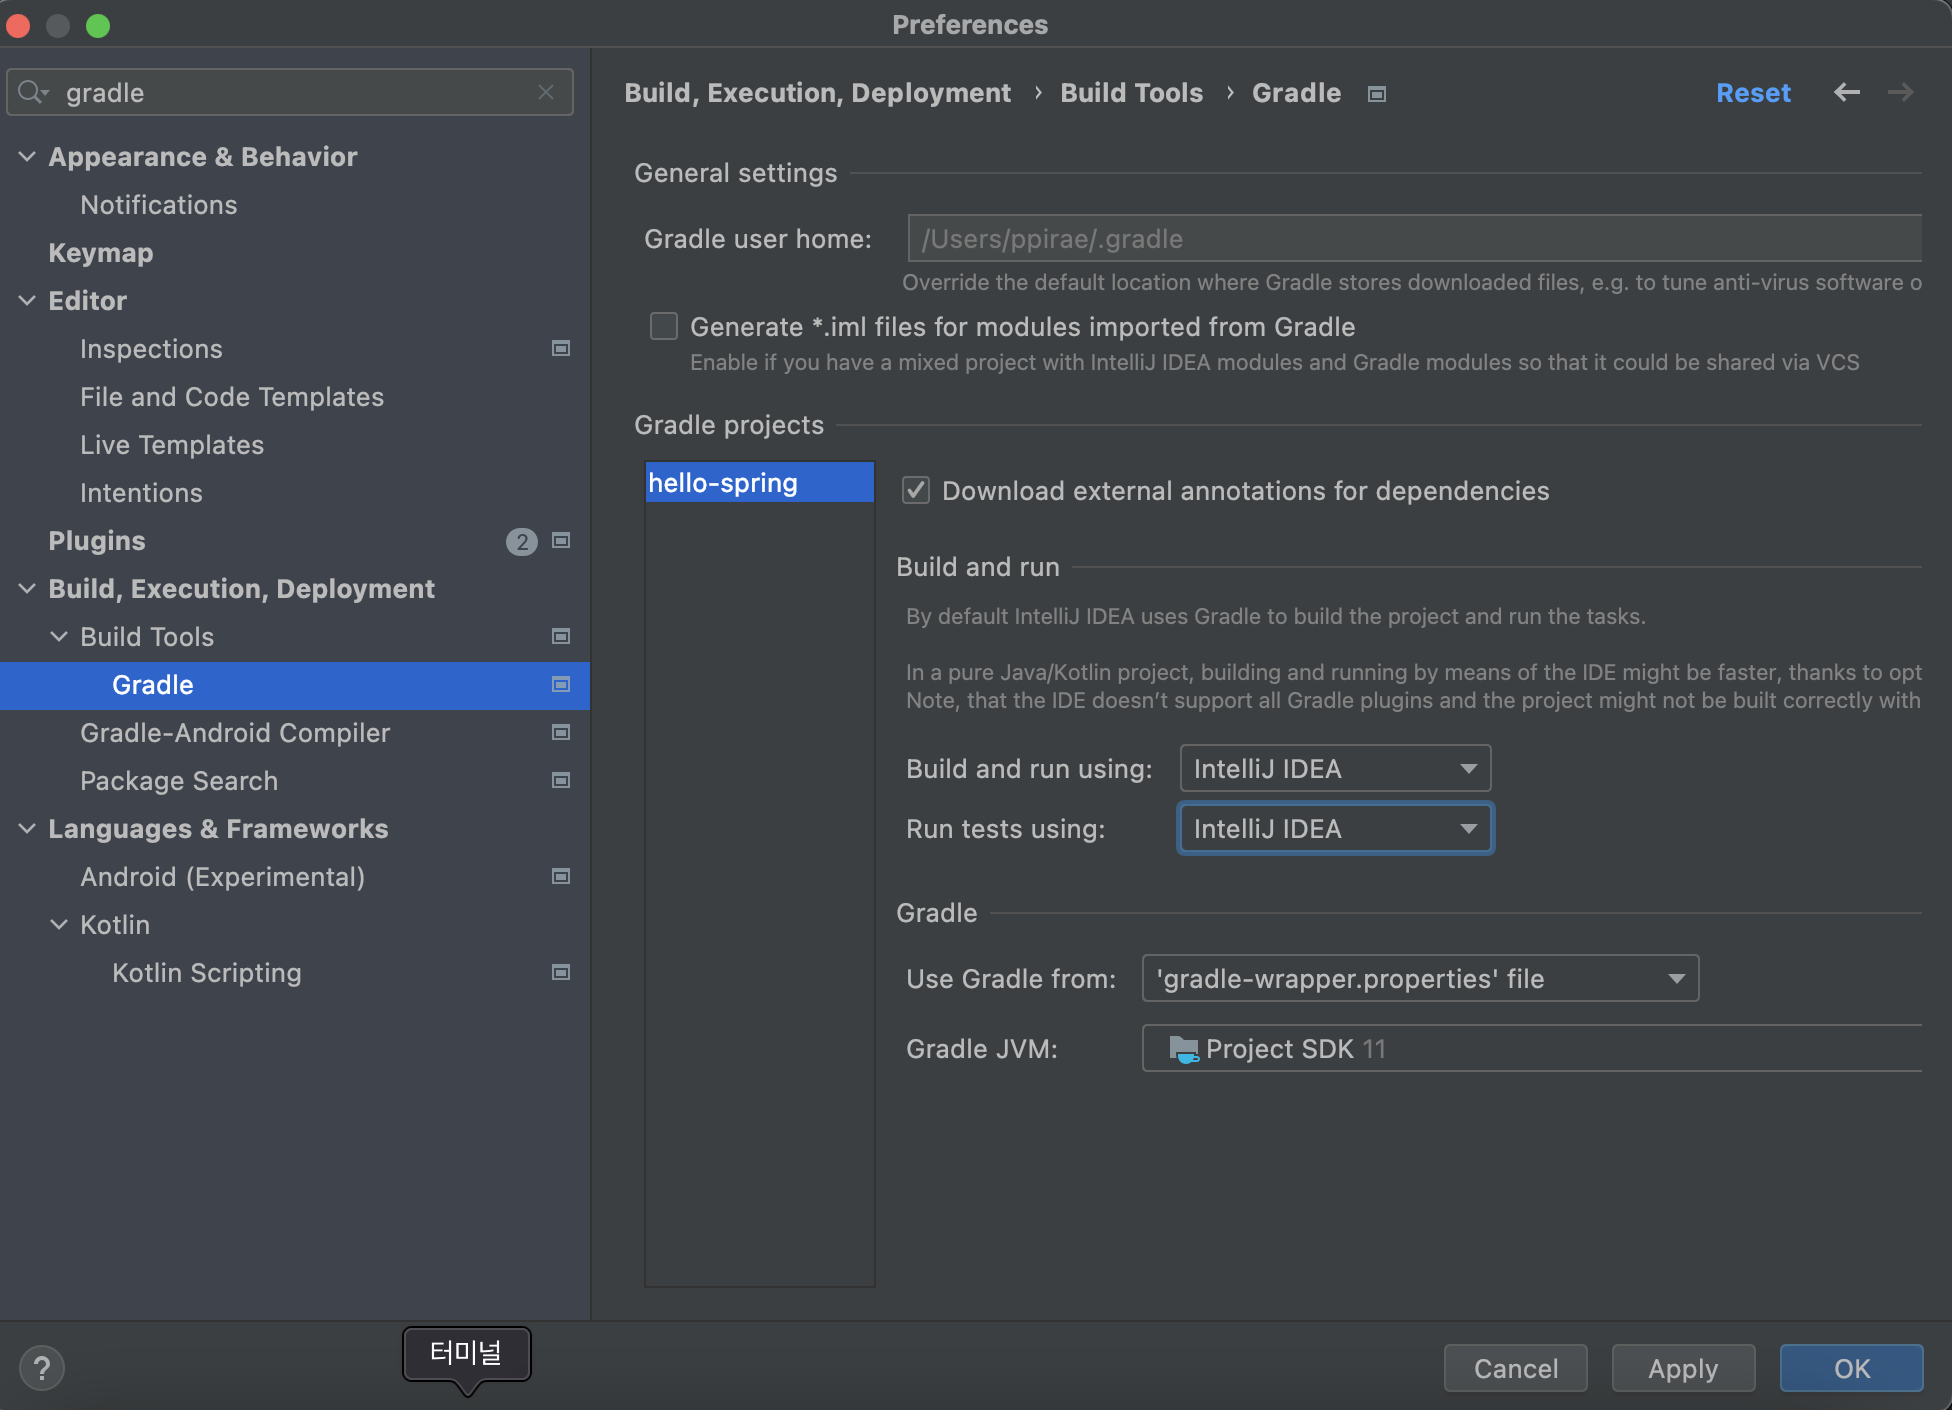Click the help question mark icon
This screenshot has width=1952, height=1410.
tap(42, 1368)
